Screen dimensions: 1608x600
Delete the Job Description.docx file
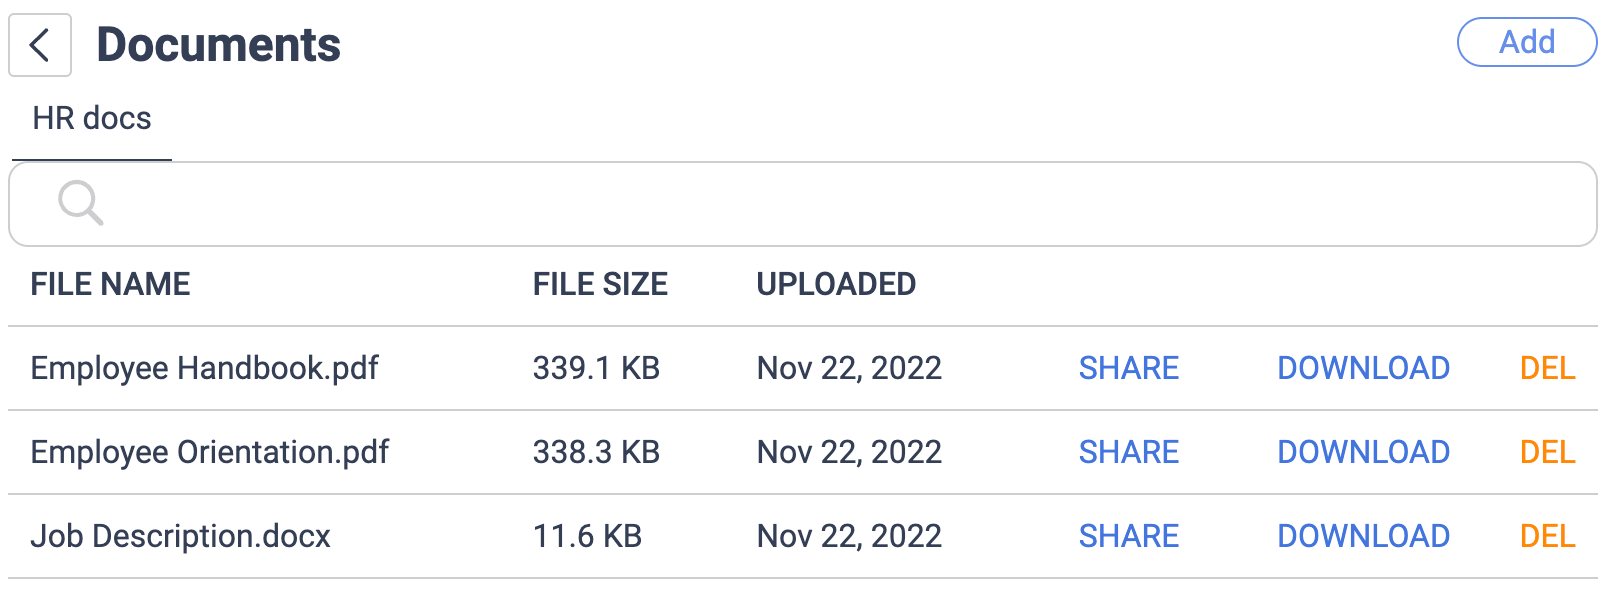coord(1547,536)
